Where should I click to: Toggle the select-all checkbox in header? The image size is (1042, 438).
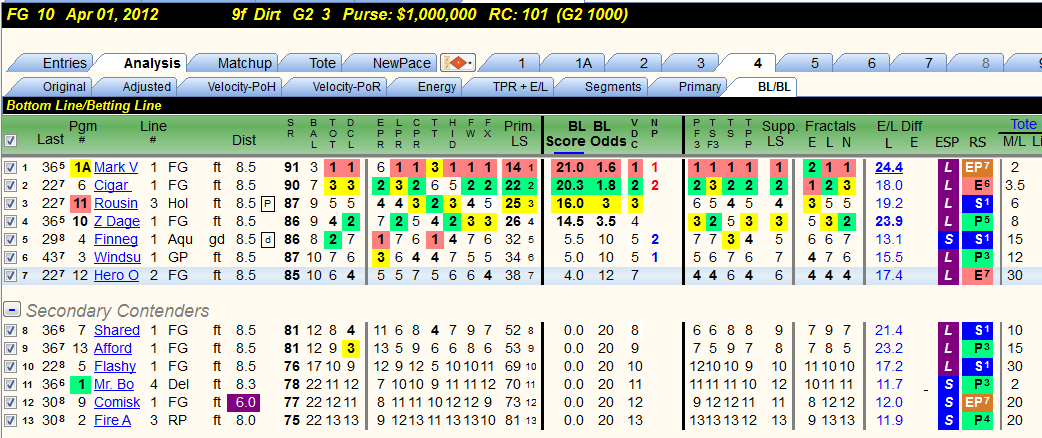(x=10, y=141)
